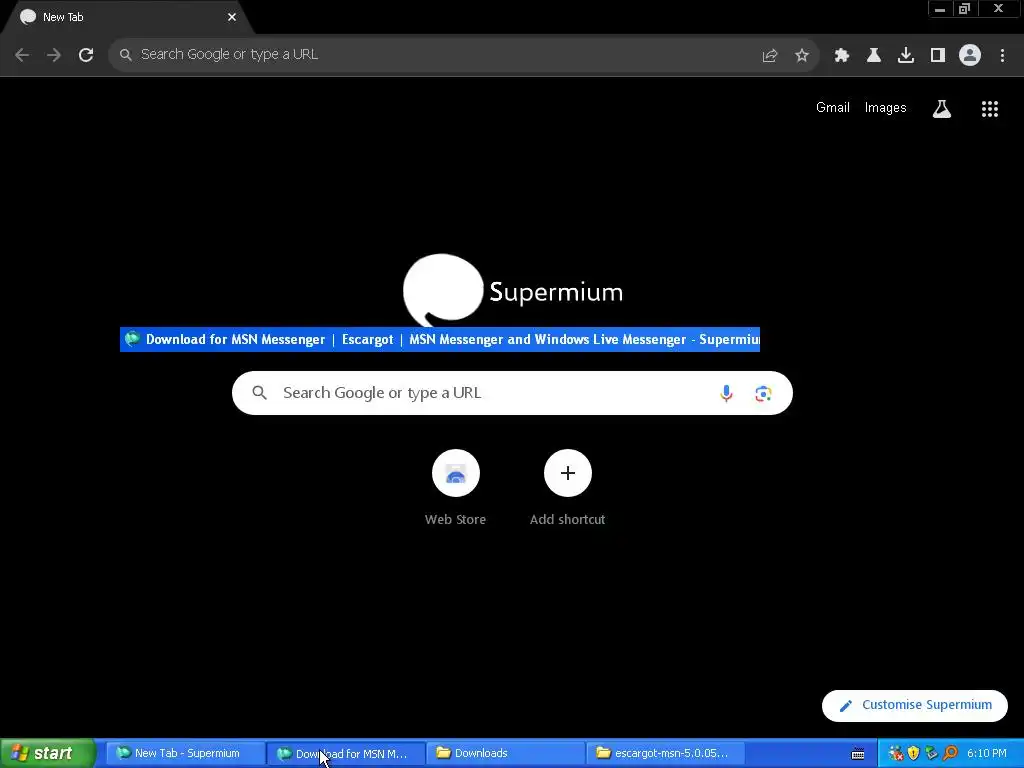Click the on-screen keyboard taskbar icon
The image size is (1024, 768).
(858, 754)
